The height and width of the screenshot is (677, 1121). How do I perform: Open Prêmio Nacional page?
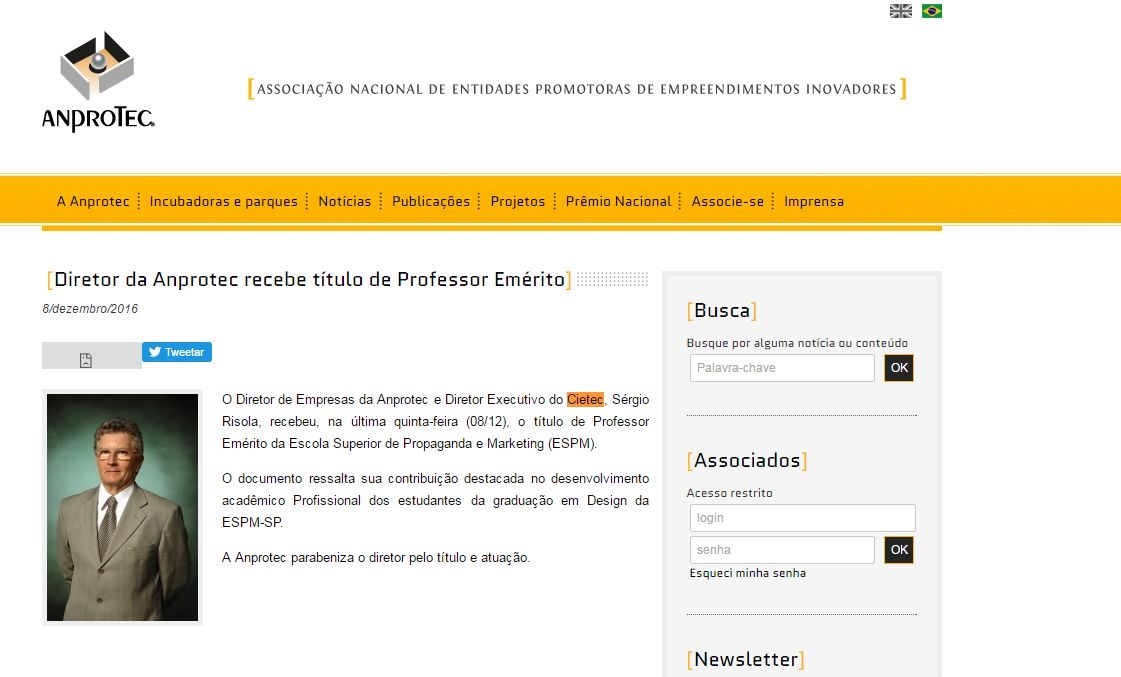click(618, 202)
